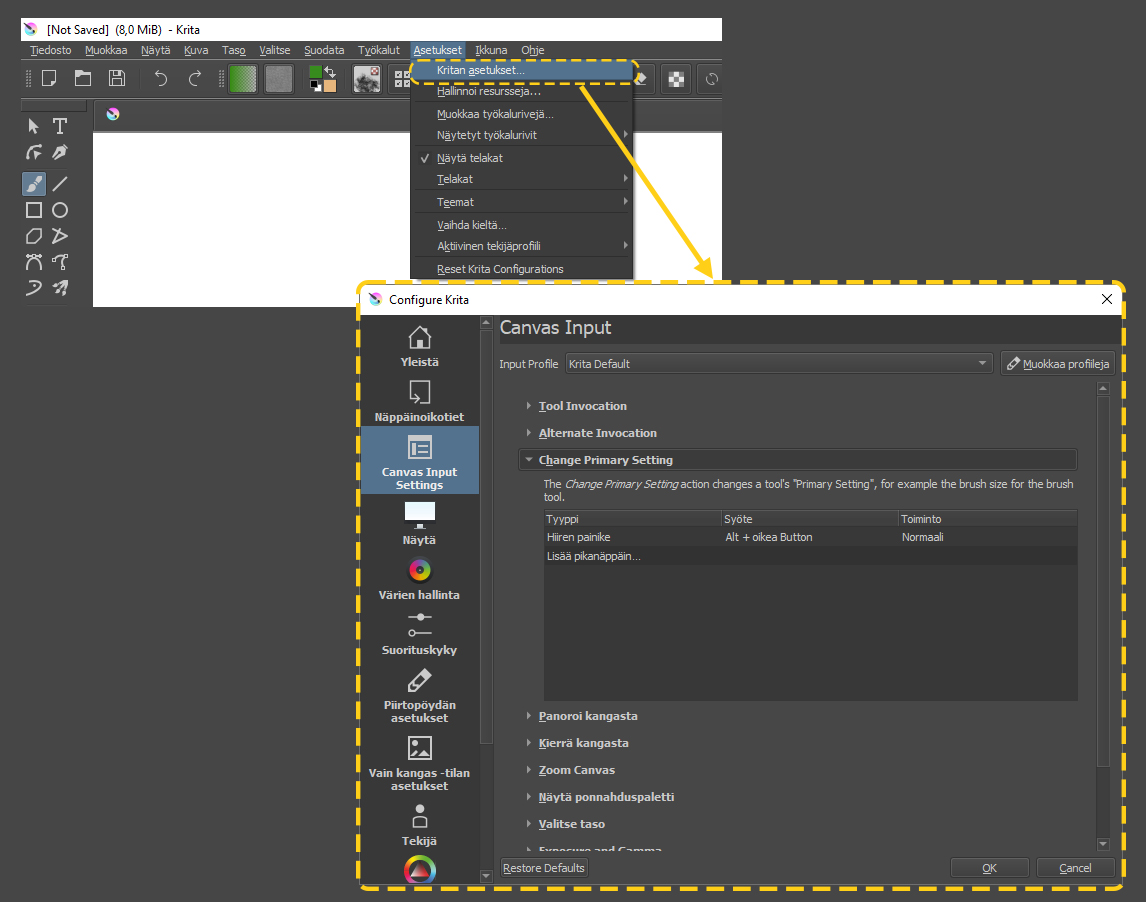The width and height of the screenshot is (1146, 902).
Task: Open Näytä display settings page
Action: tap(420, 523)
